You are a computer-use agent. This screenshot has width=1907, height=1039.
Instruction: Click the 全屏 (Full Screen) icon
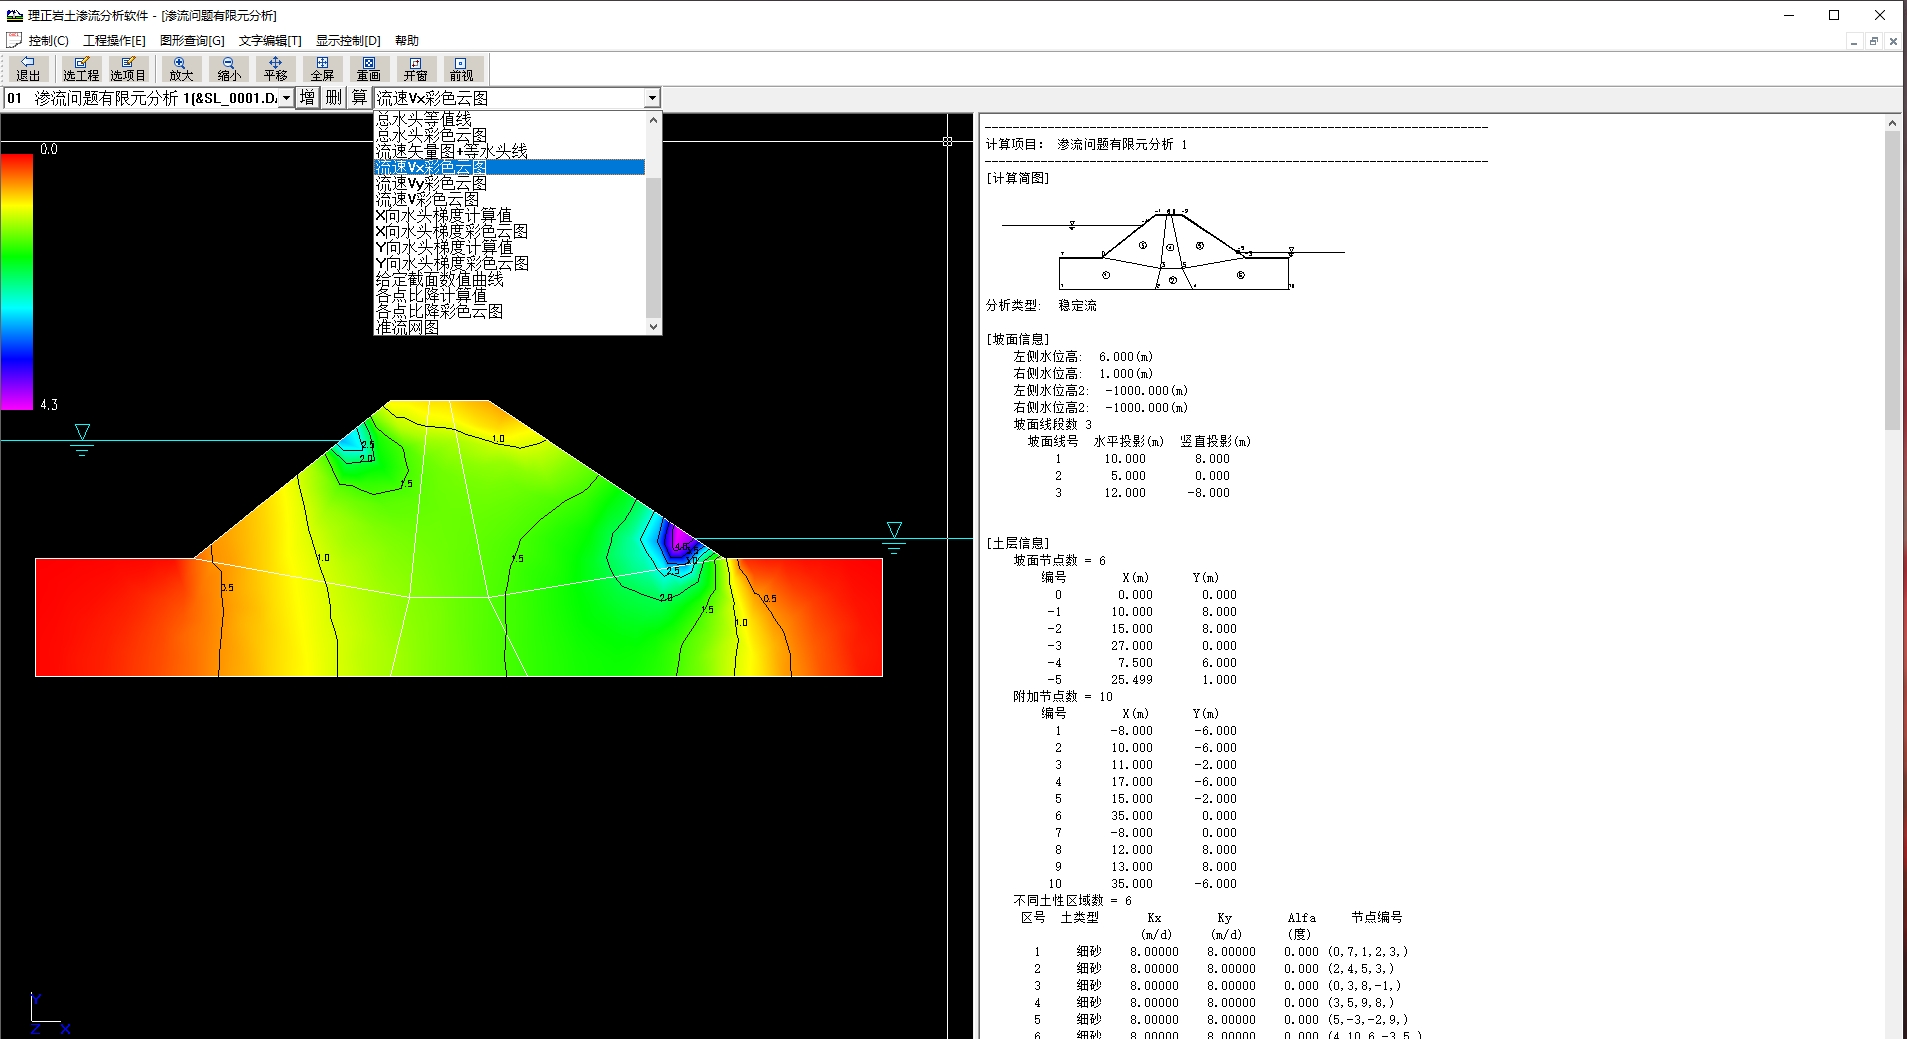pos(322,69)
